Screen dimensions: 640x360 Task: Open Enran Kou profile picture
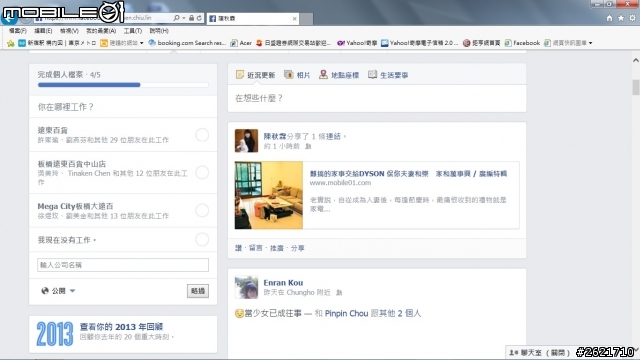[246, 287]
